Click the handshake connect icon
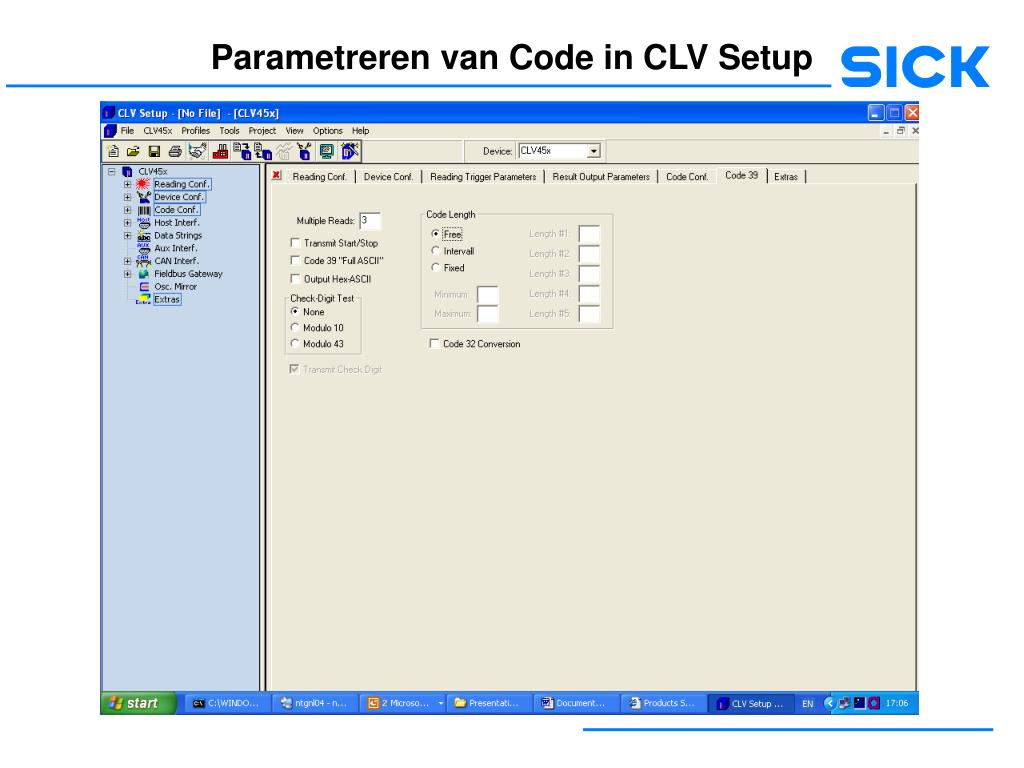Screen dimensions: 1024x768 click(197, 152)
